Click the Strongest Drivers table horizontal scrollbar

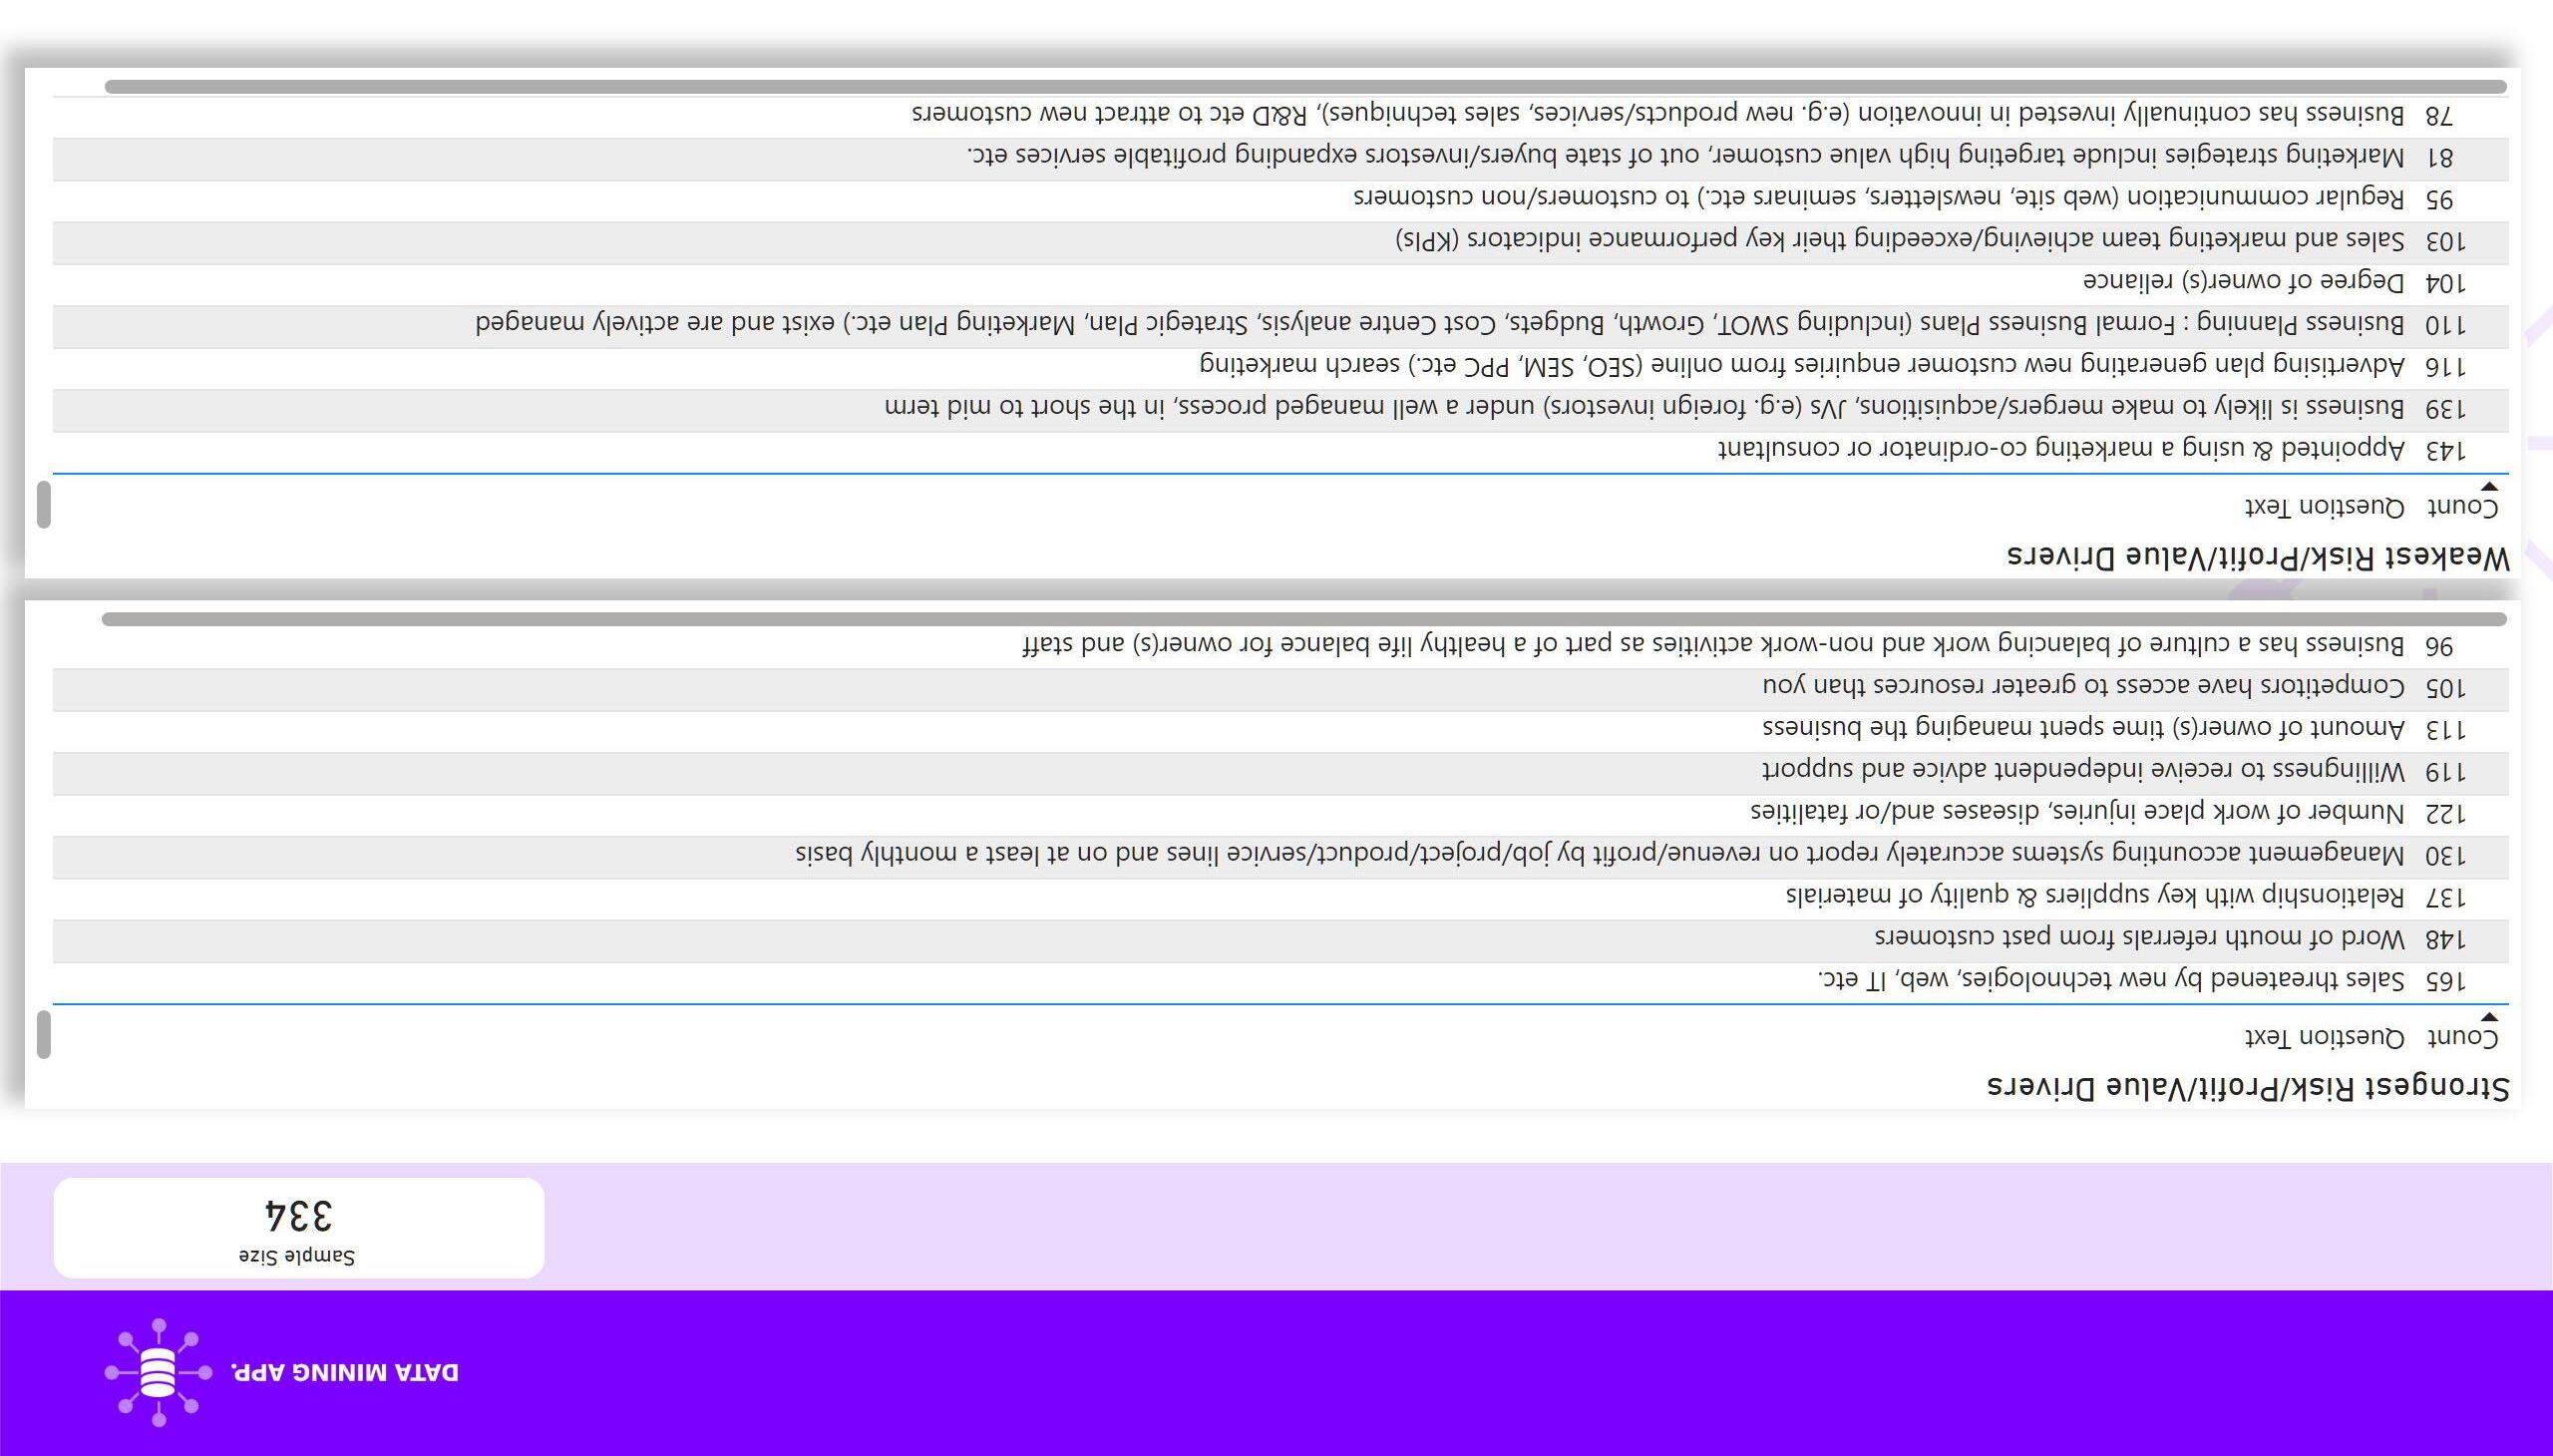(x=1304, y=619)
